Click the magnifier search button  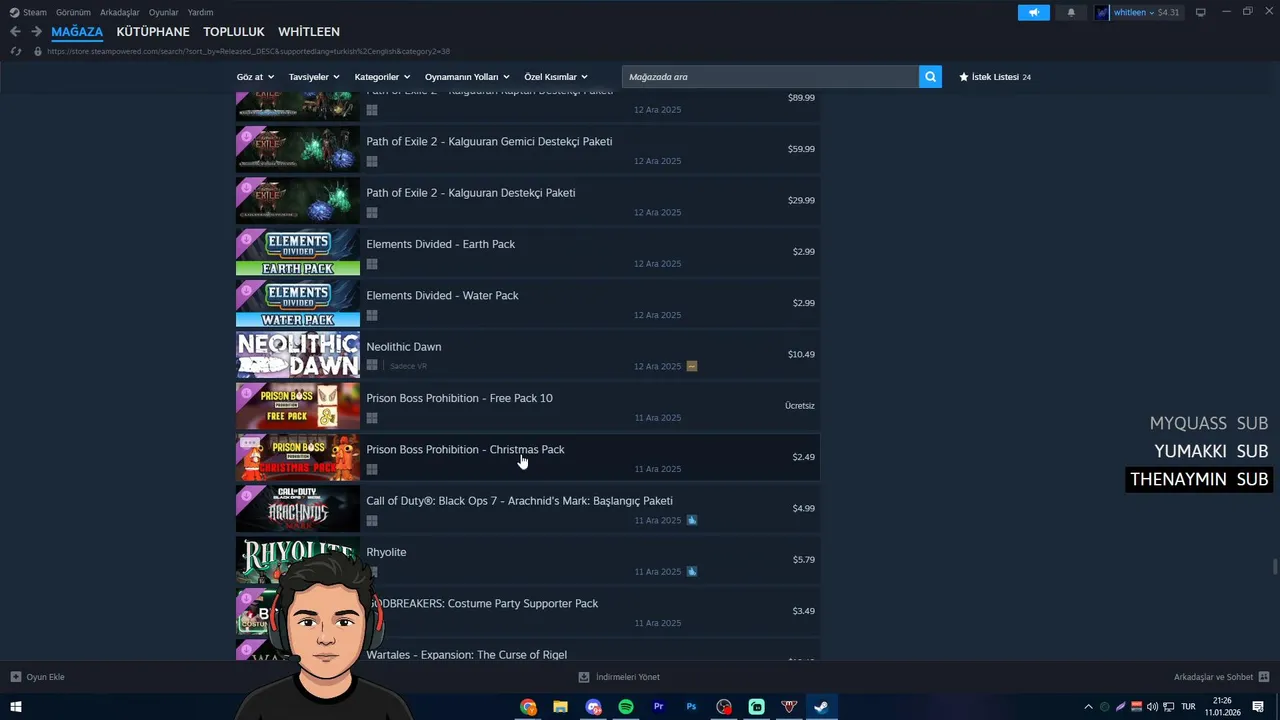[x=930, y=77]
